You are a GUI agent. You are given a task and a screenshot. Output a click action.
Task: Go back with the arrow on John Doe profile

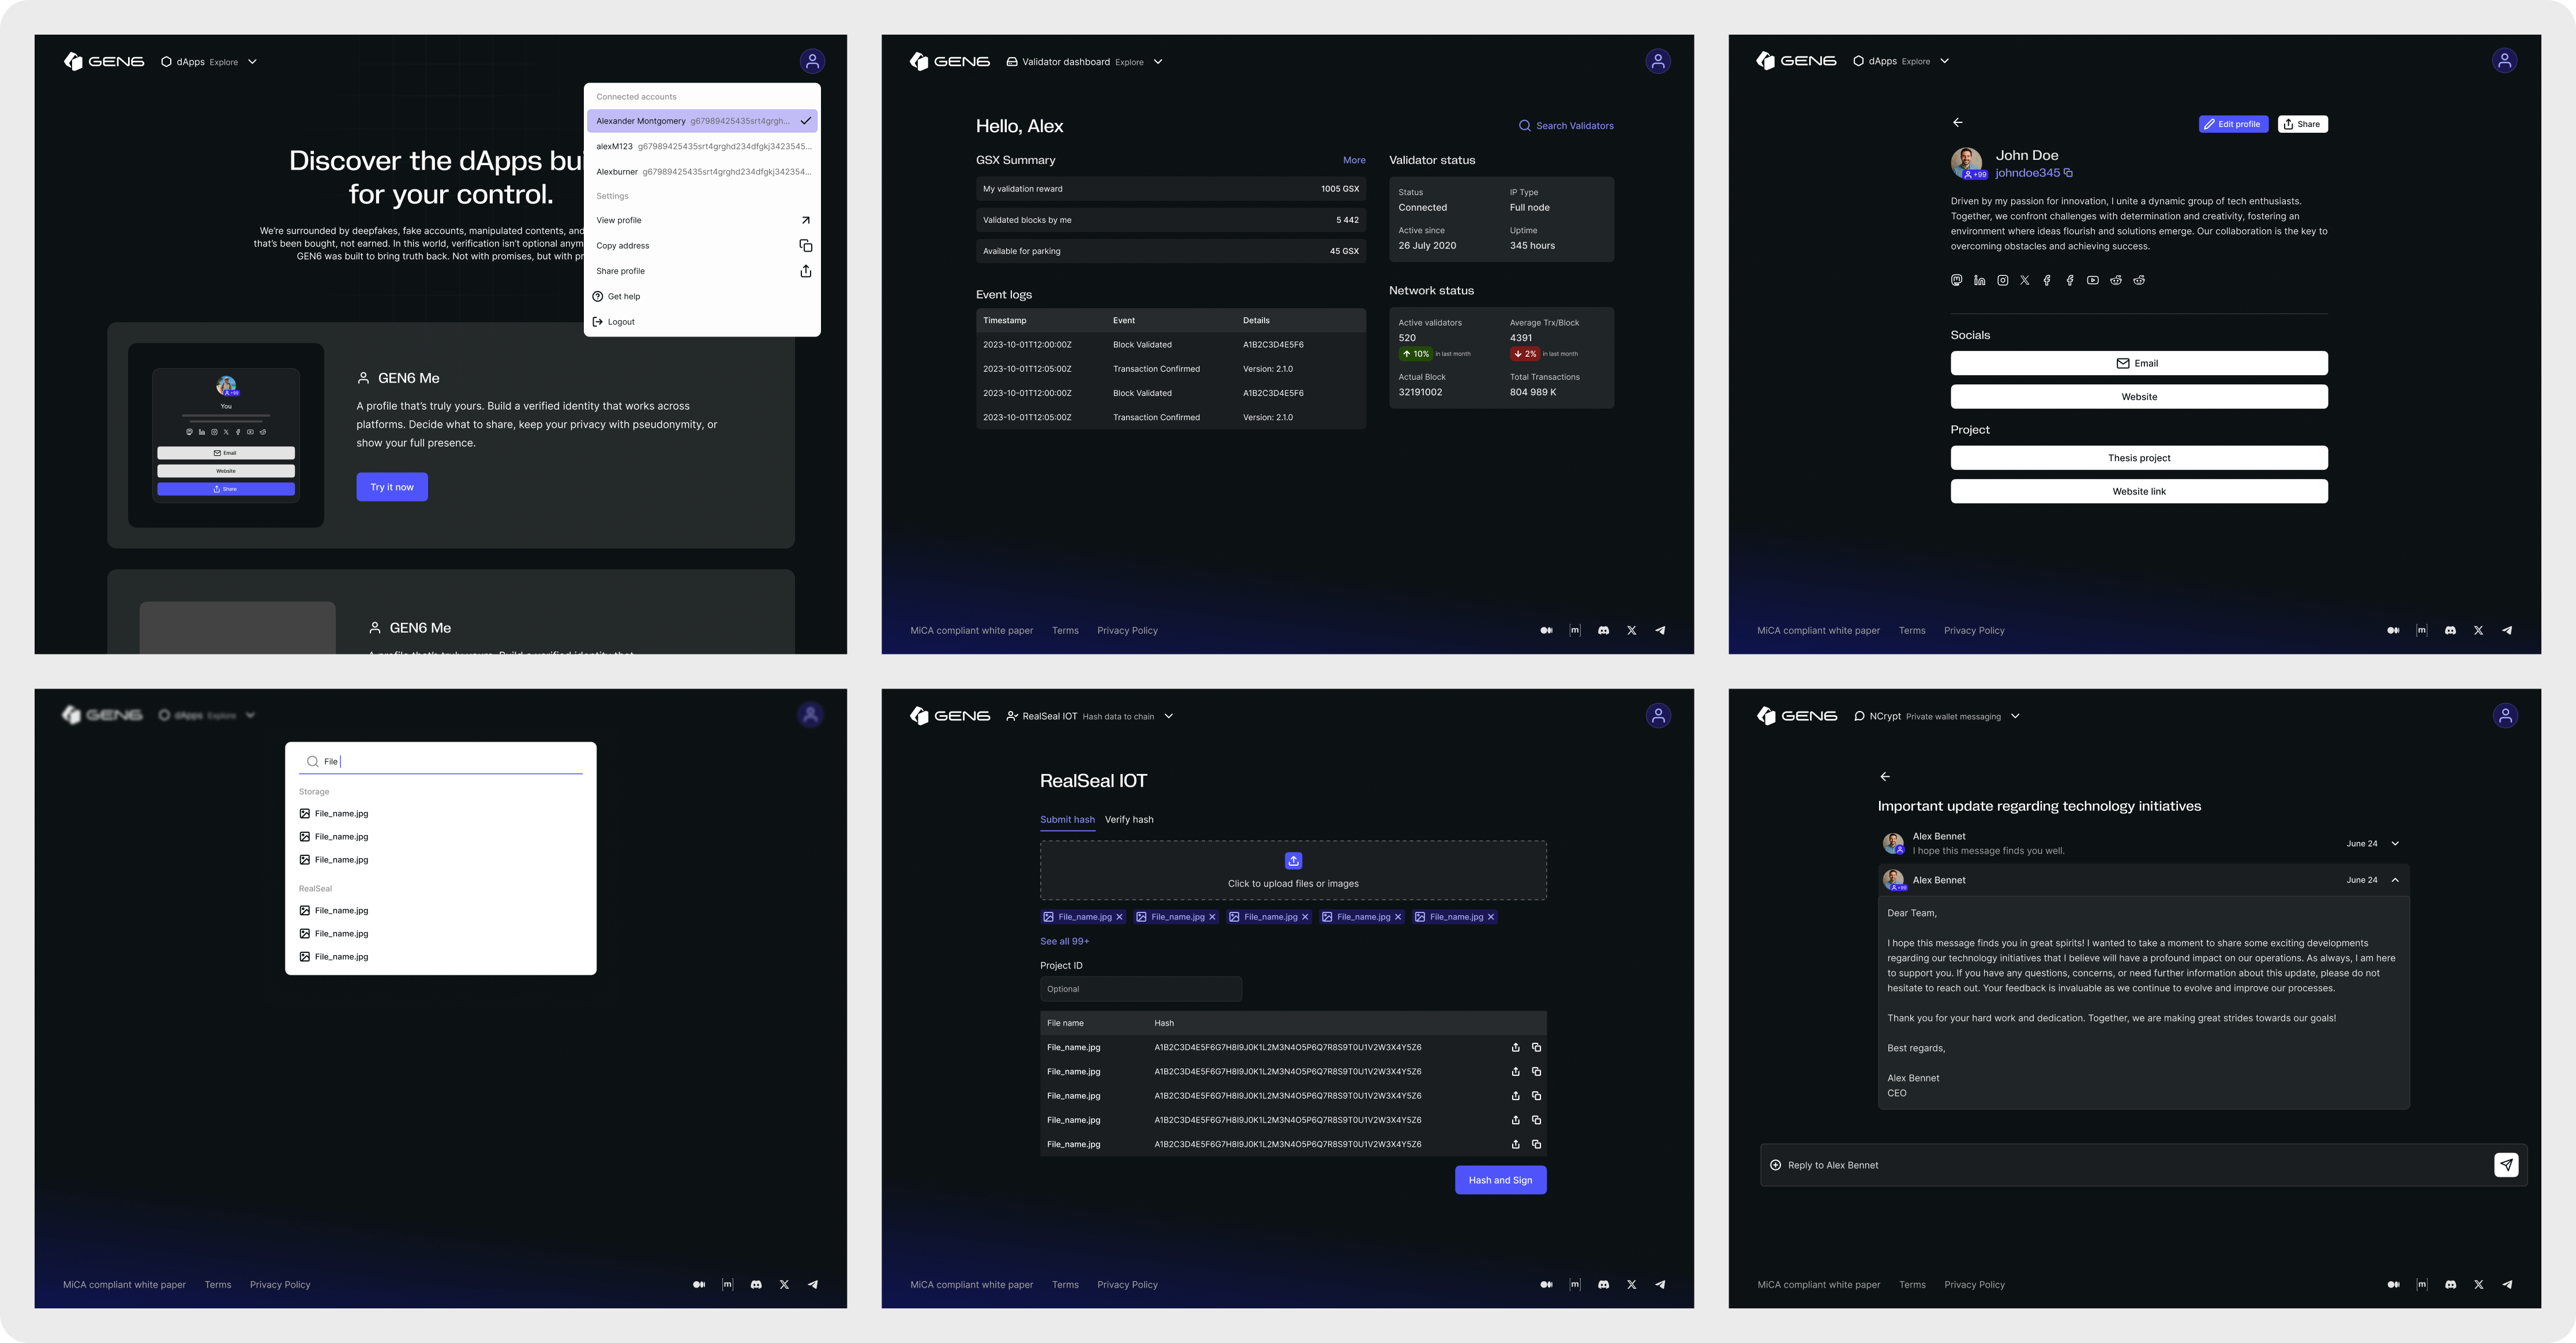click(x=1957, y=122)
